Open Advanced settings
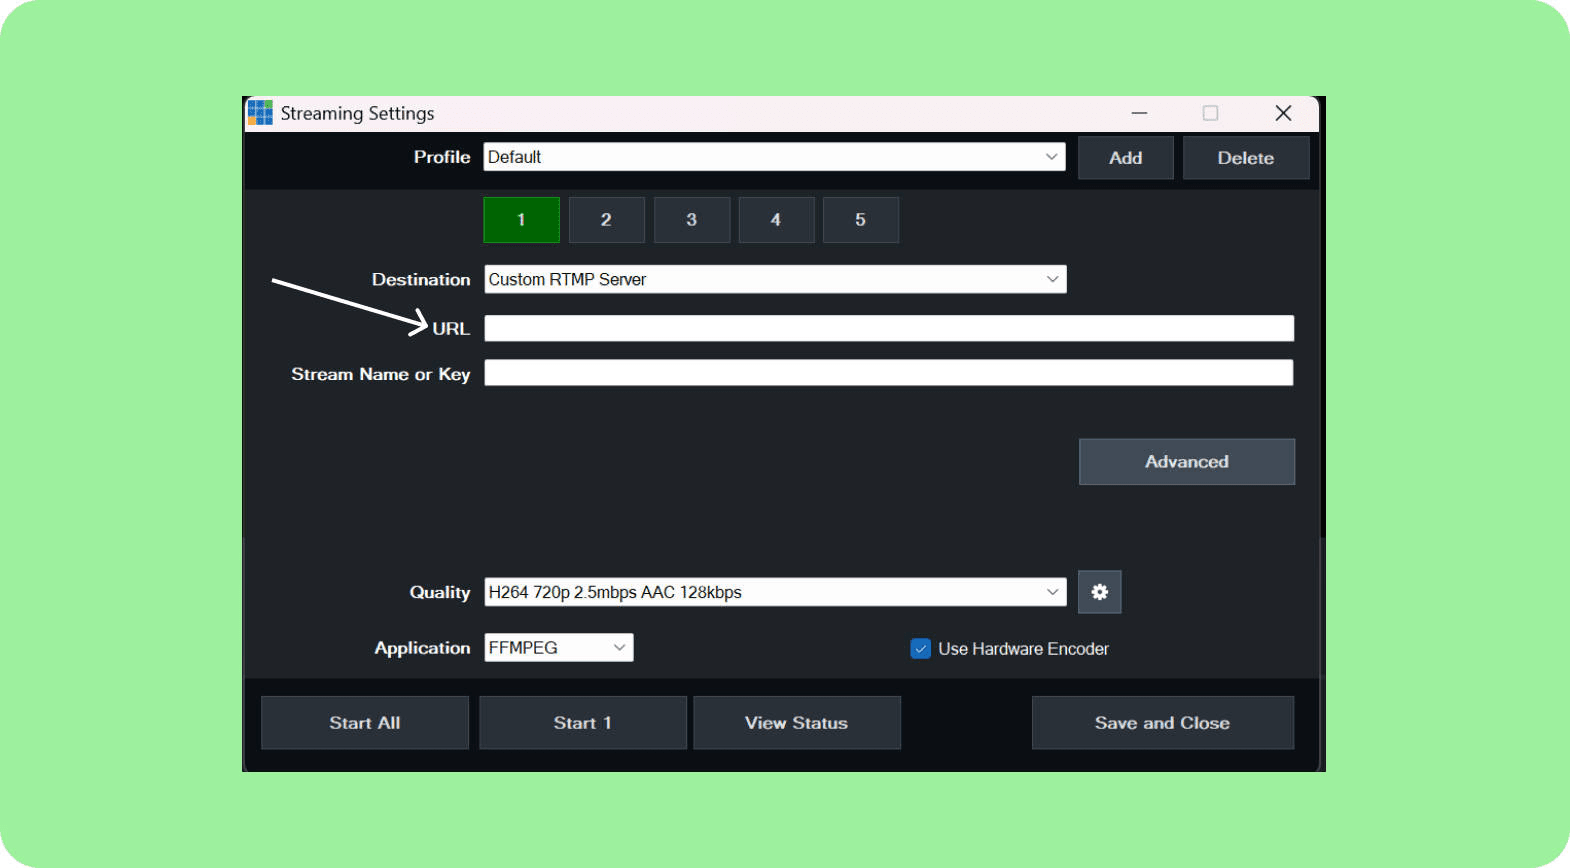The image size is (1570, 868). point(1187,462)
